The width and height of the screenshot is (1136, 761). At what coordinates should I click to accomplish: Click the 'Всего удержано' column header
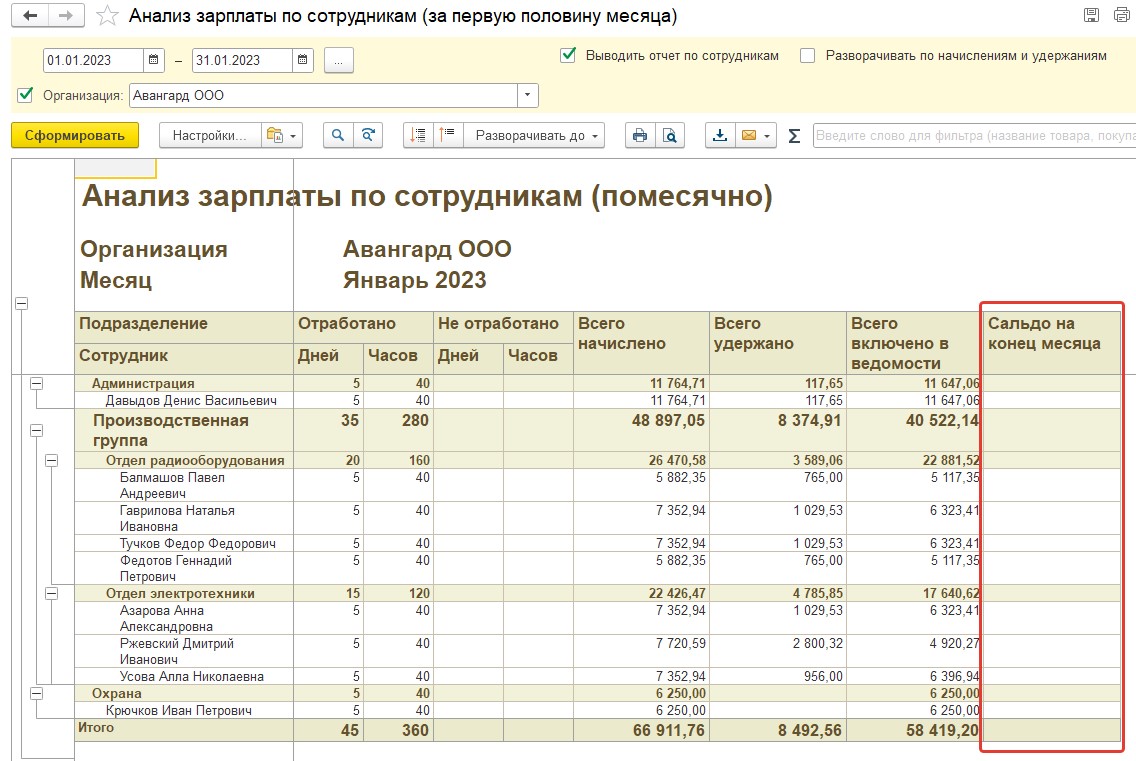click(778, 343)
